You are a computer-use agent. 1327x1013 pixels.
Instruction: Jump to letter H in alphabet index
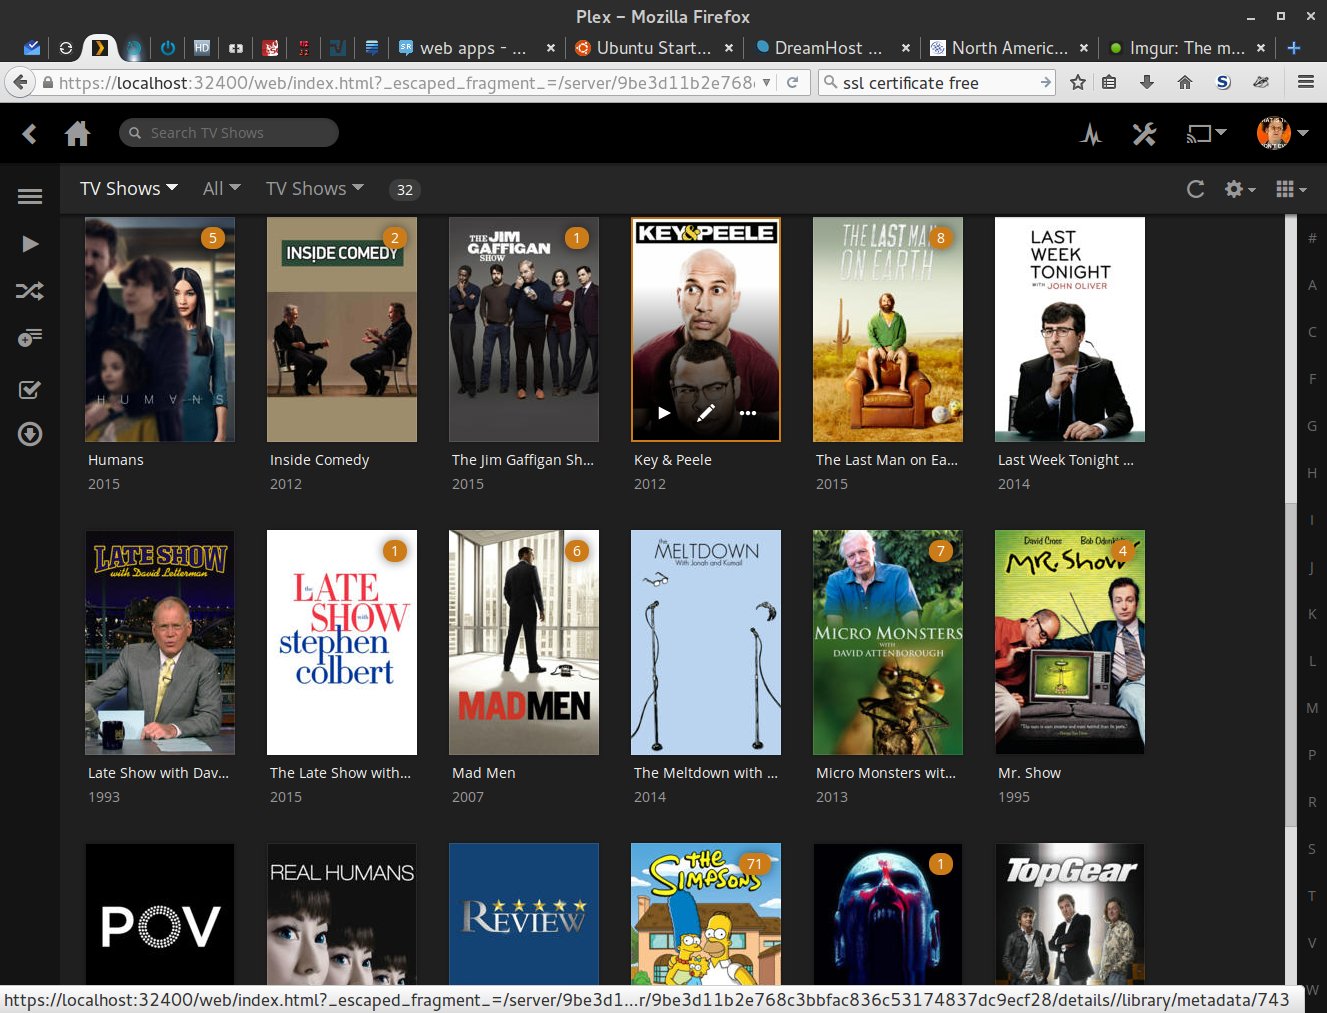[1312, 473]
